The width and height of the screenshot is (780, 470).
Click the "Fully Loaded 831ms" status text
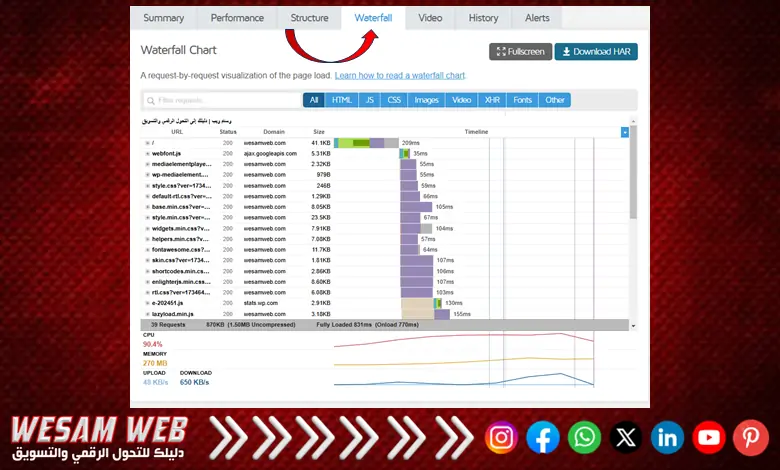344,325
